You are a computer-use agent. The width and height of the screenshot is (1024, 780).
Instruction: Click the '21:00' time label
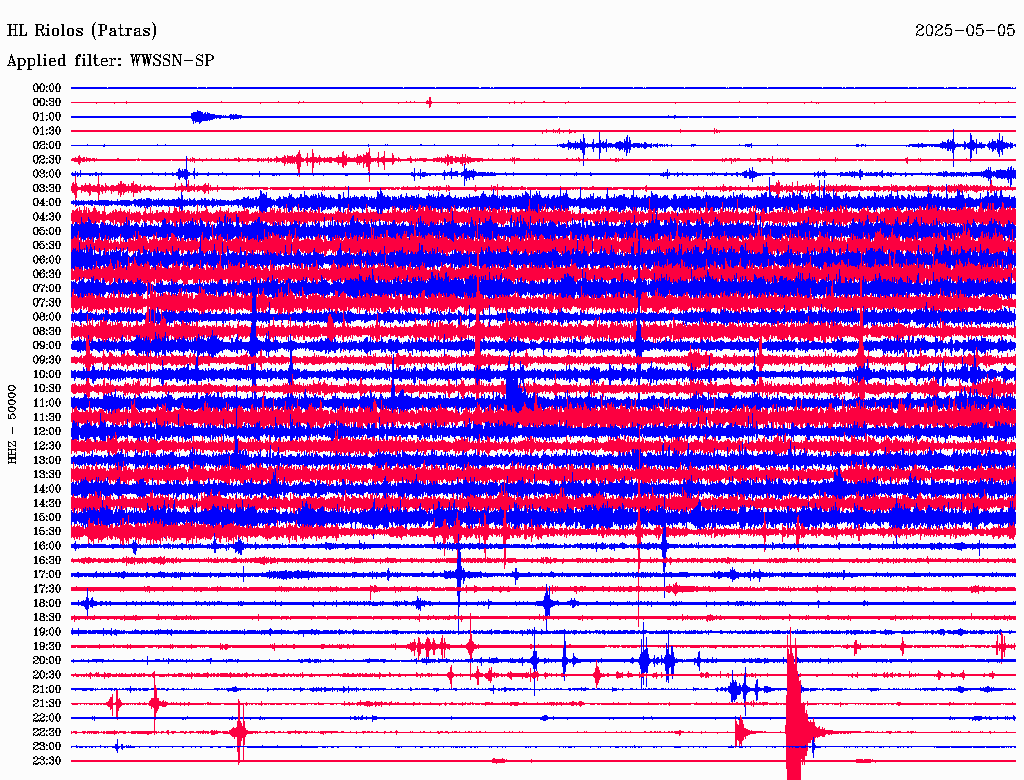tap(47, 690)
